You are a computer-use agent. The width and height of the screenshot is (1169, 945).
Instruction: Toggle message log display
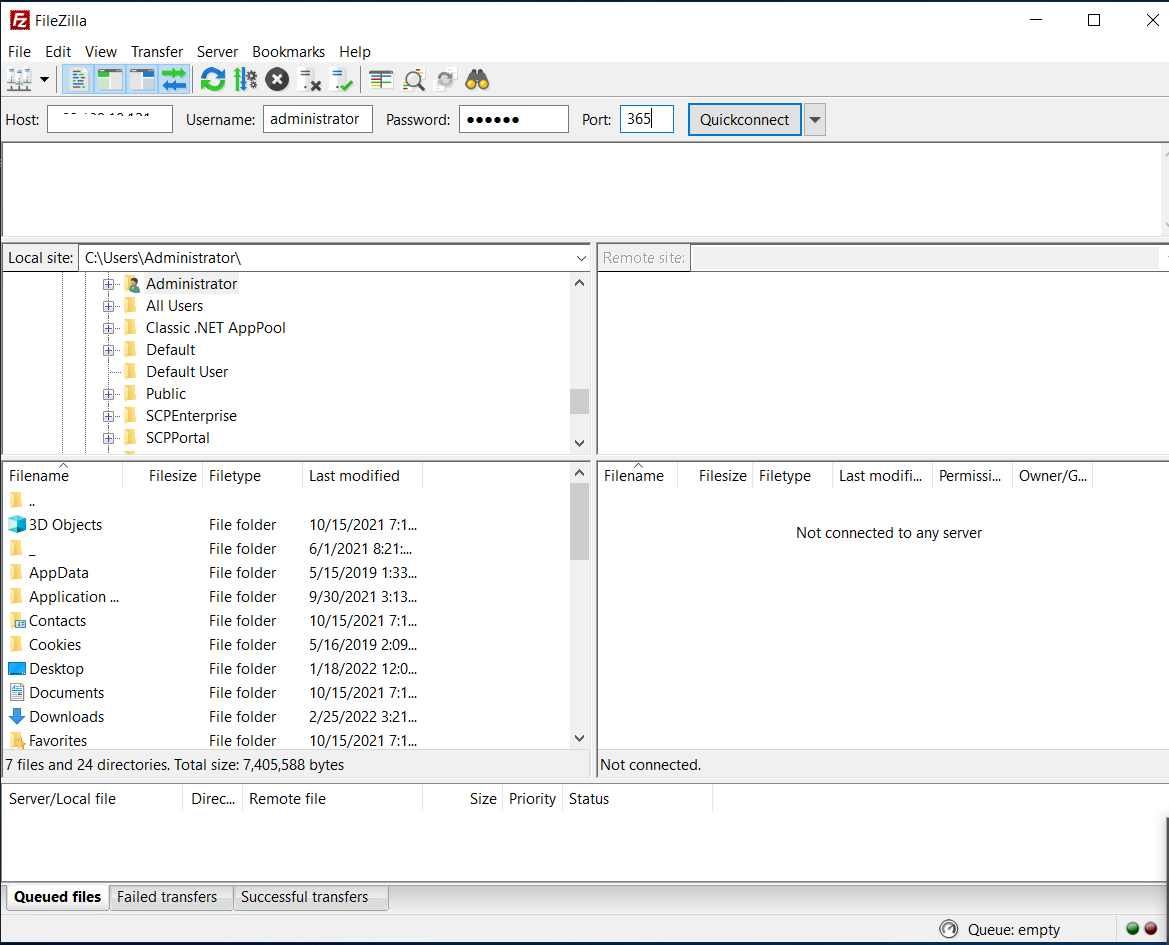(x=77, y=79)
